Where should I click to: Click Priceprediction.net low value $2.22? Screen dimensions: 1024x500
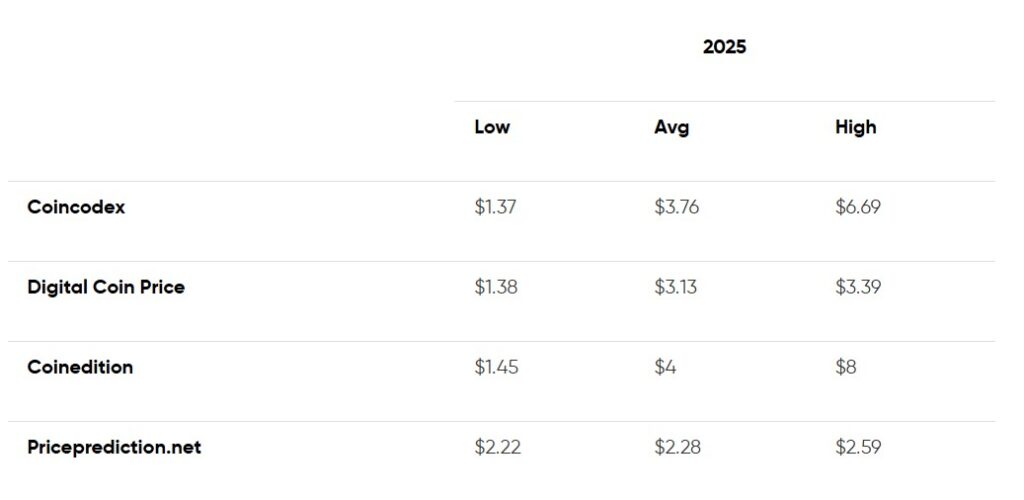tap(497, 447)
